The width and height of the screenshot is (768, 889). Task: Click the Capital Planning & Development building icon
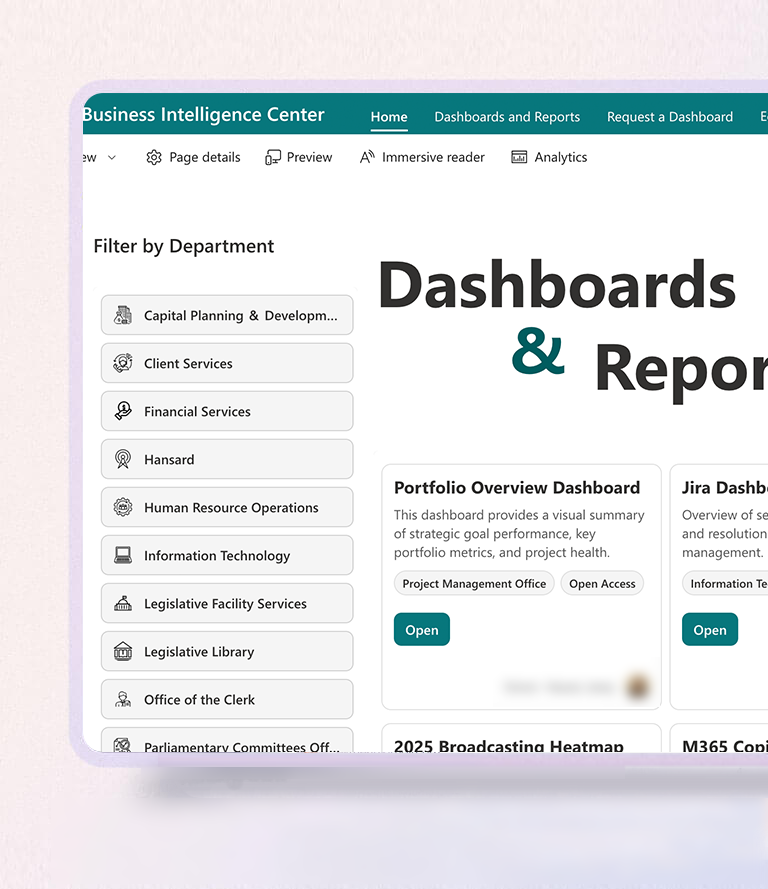(123, 315)
